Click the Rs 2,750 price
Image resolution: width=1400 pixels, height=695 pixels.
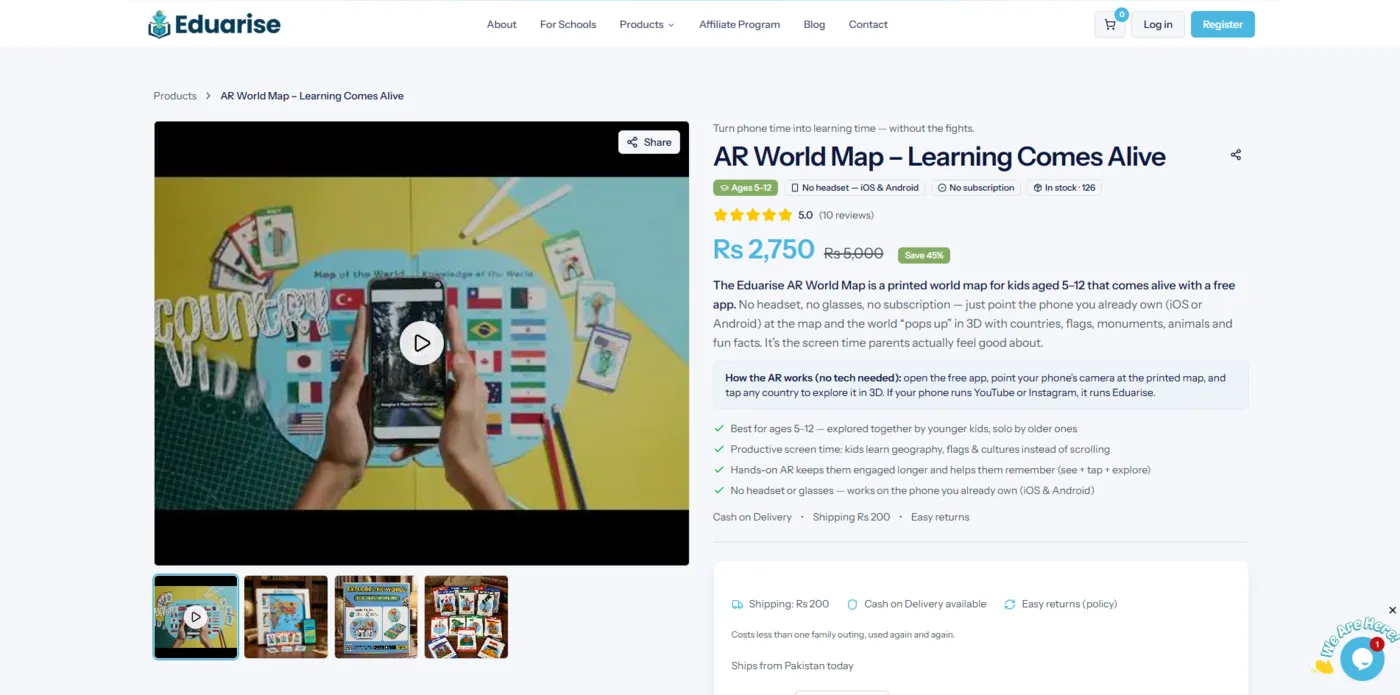tap(764, 250)
